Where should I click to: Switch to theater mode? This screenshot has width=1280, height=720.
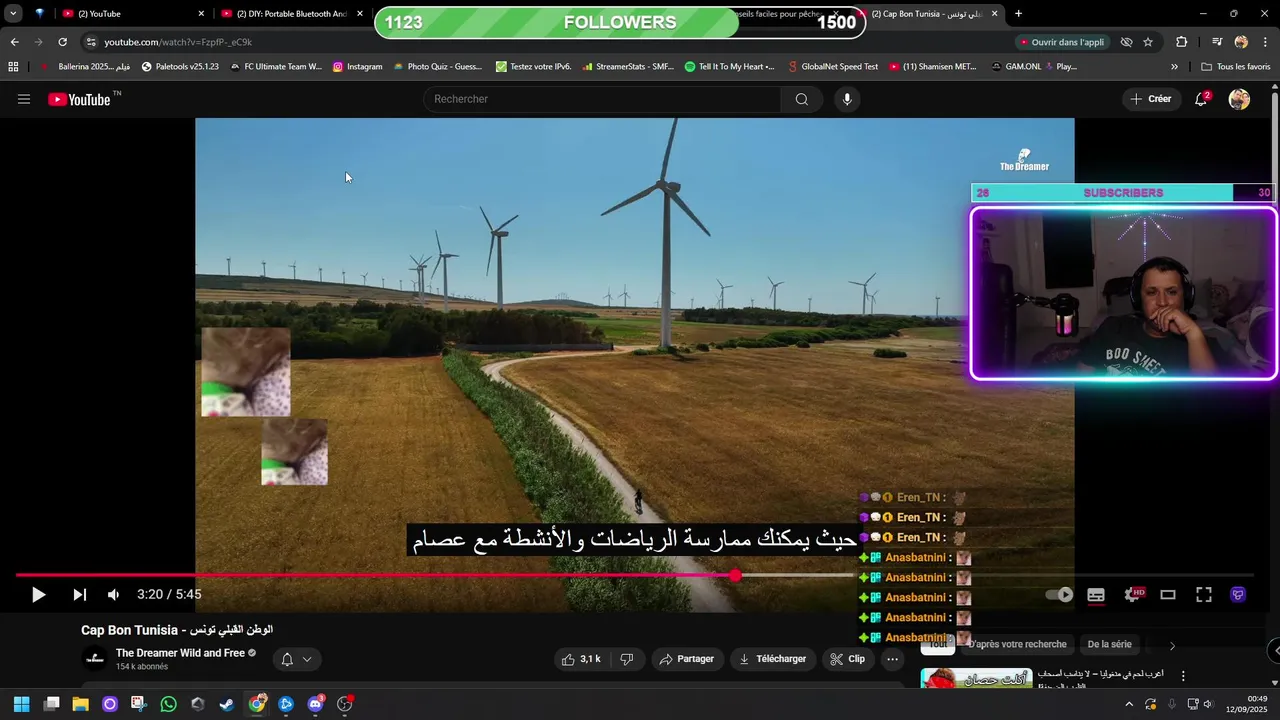coord(1168,595)
